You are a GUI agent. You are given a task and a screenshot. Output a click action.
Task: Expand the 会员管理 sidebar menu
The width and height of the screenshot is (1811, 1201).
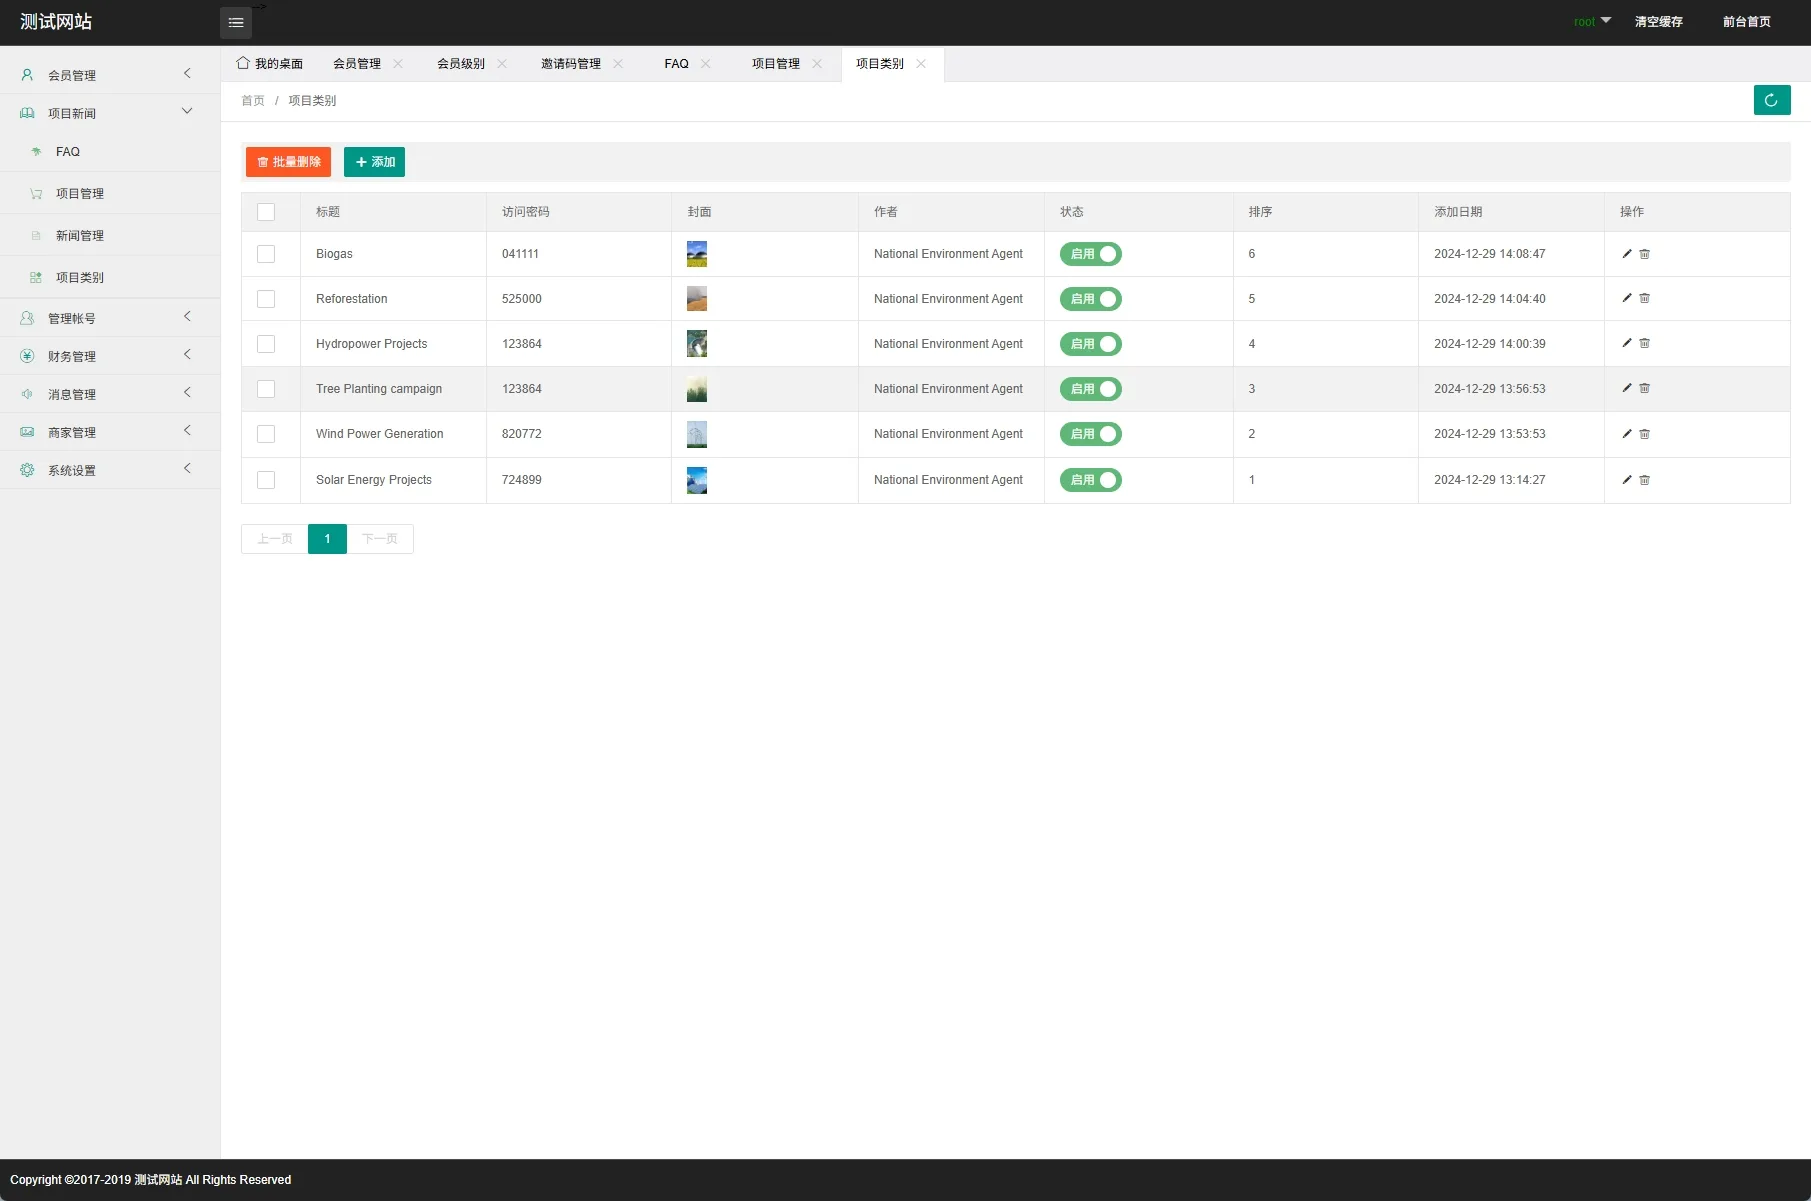point(108,75)
